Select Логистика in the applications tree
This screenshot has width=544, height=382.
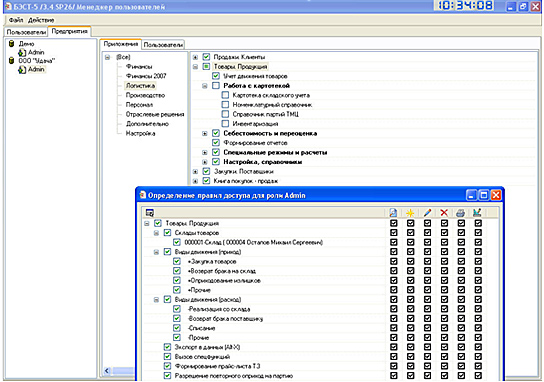(140, 85)
